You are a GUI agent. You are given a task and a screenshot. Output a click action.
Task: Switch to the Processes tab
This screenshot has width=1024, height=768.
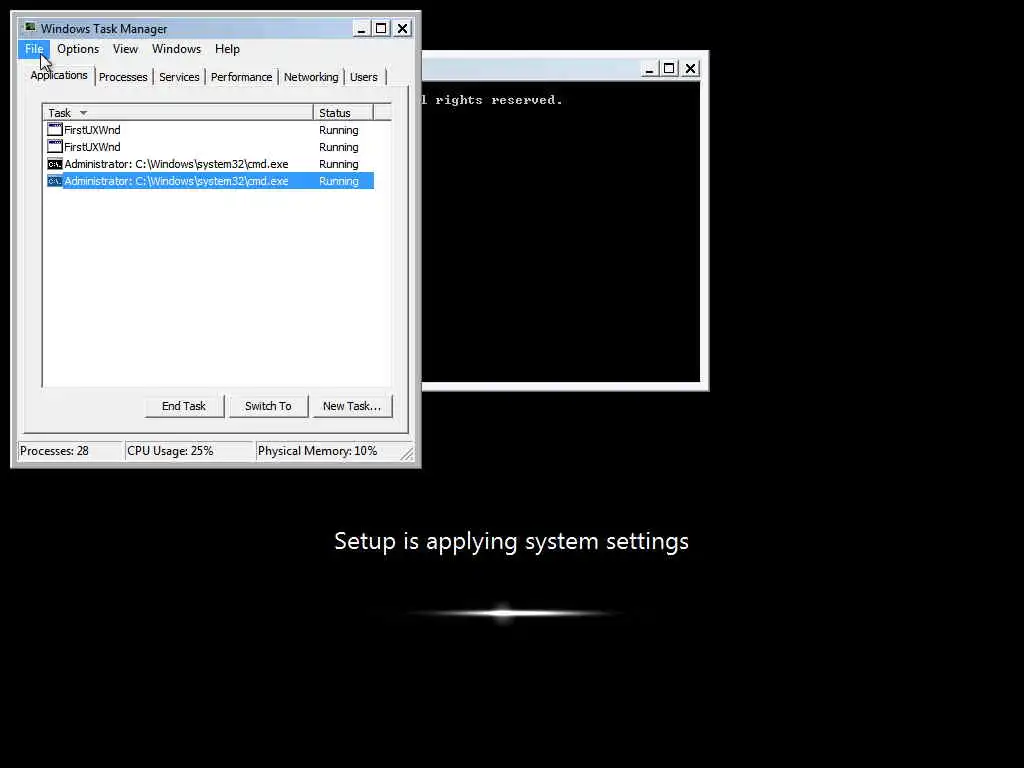pyautogui.click(x=123, y=77)
